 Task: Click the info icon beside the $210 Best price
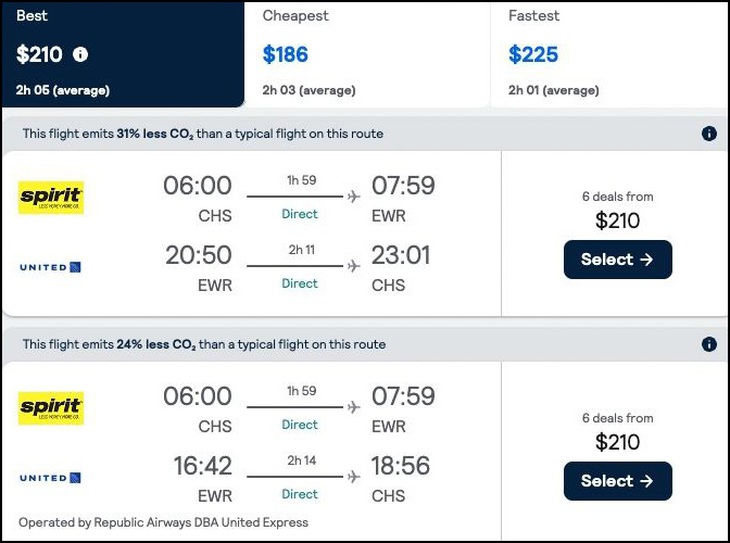[x=81, y=55]
